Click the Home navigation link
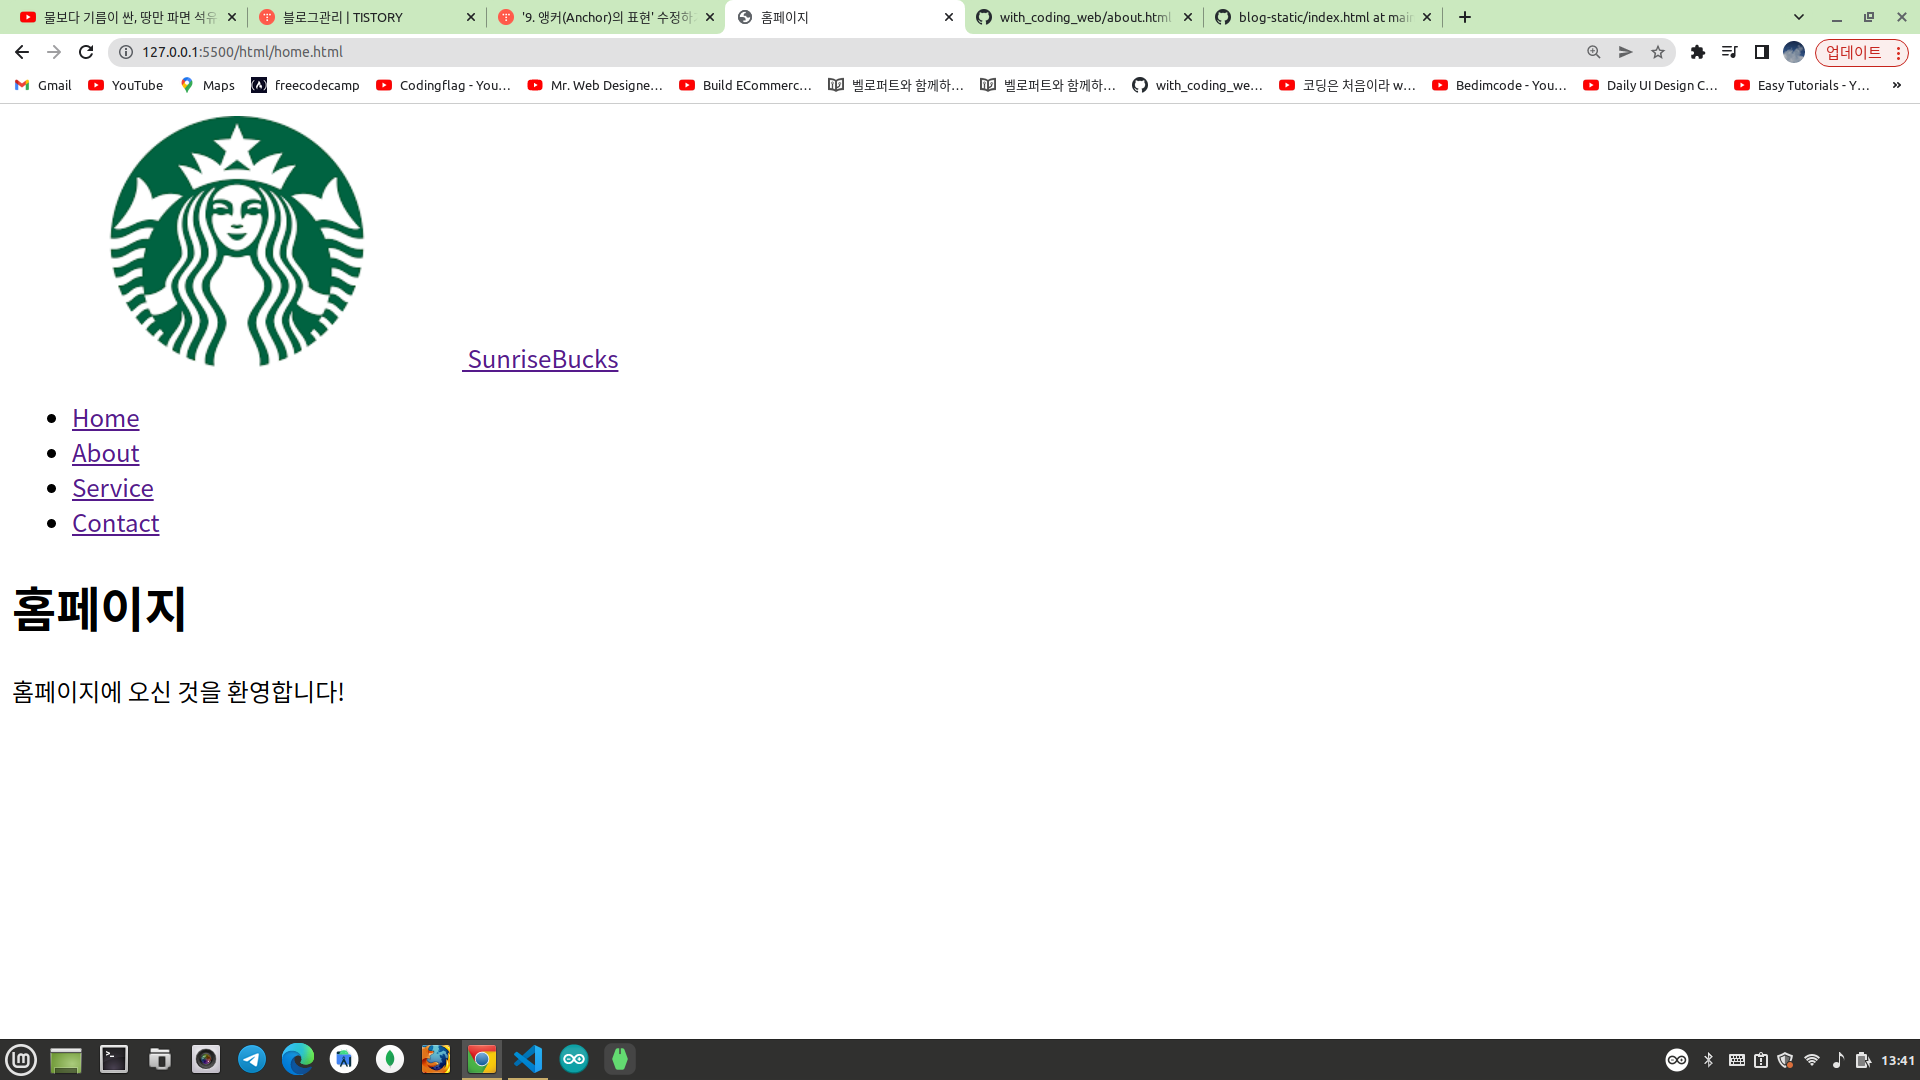This screenshot has height=1080, width=1920. pyautogui.click(x=105, y=418)
